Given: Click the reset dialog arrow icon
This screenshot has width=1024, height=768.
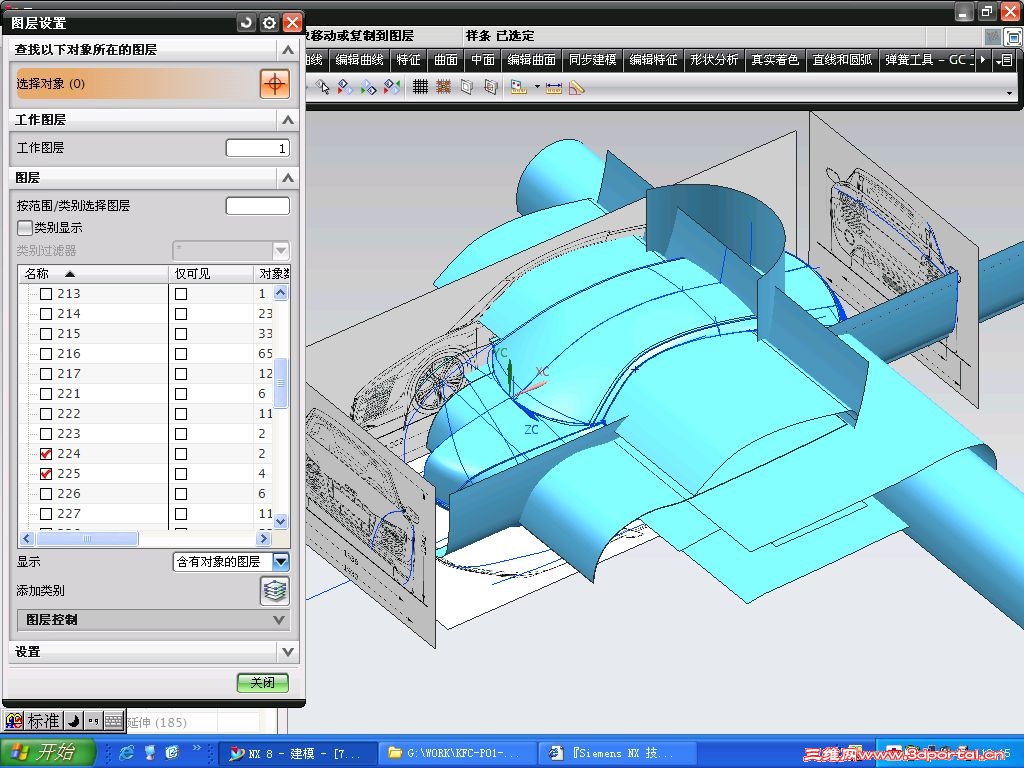Looking at the screenshot, I should click(247, 22).
